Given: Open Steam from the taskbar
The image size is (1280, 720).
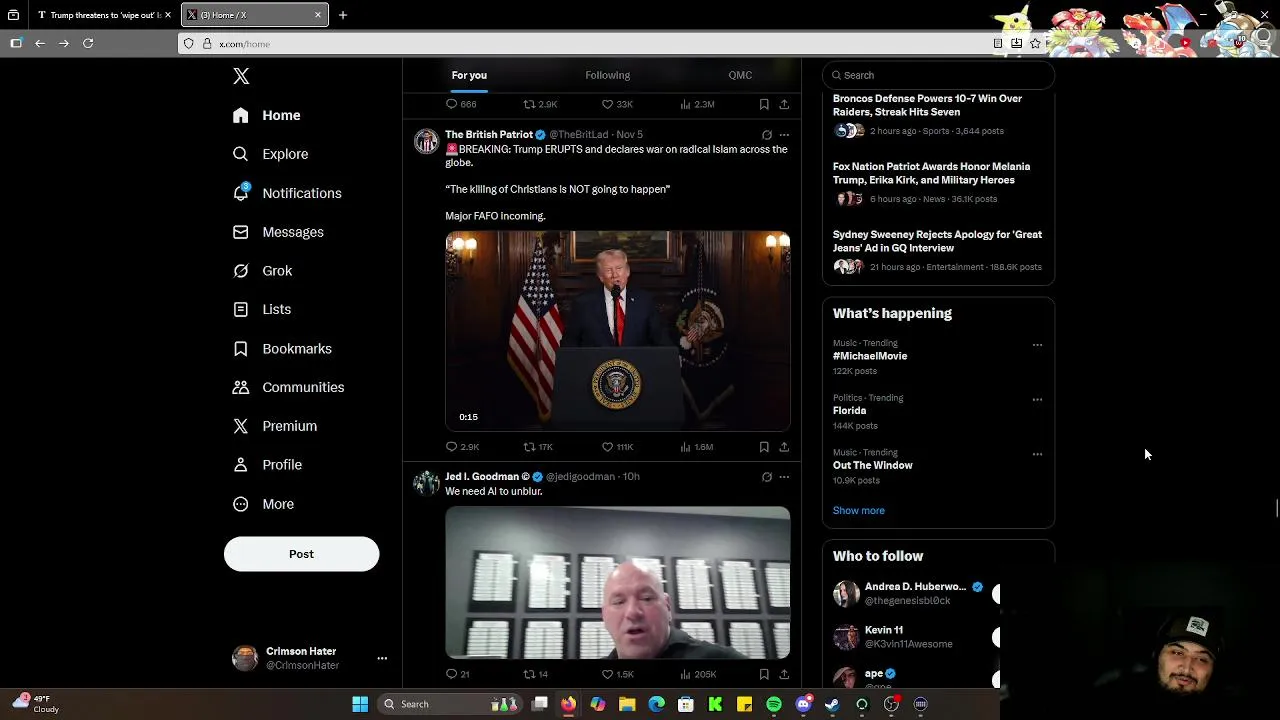Looking at the screenshot, I should [x=832, y=704].
